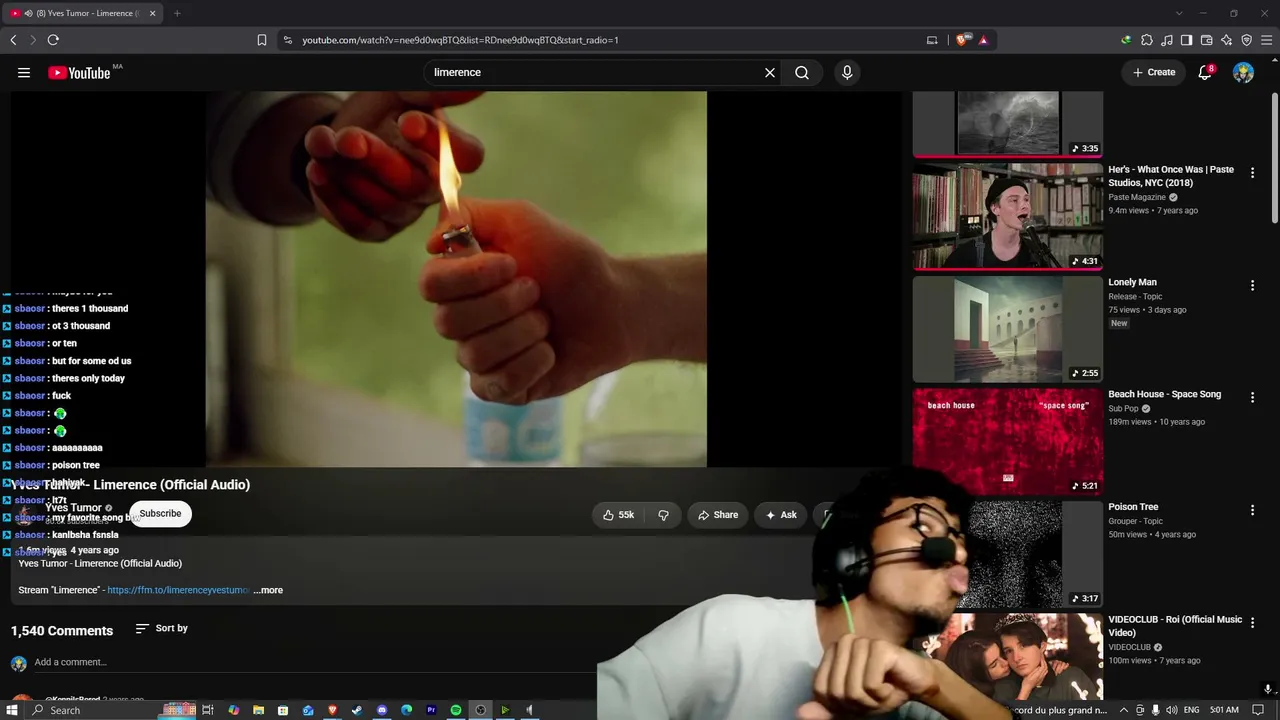Open Brave VPN shield icon
The height and width of the screenshot is (720, 1280).
(1246, 40)
